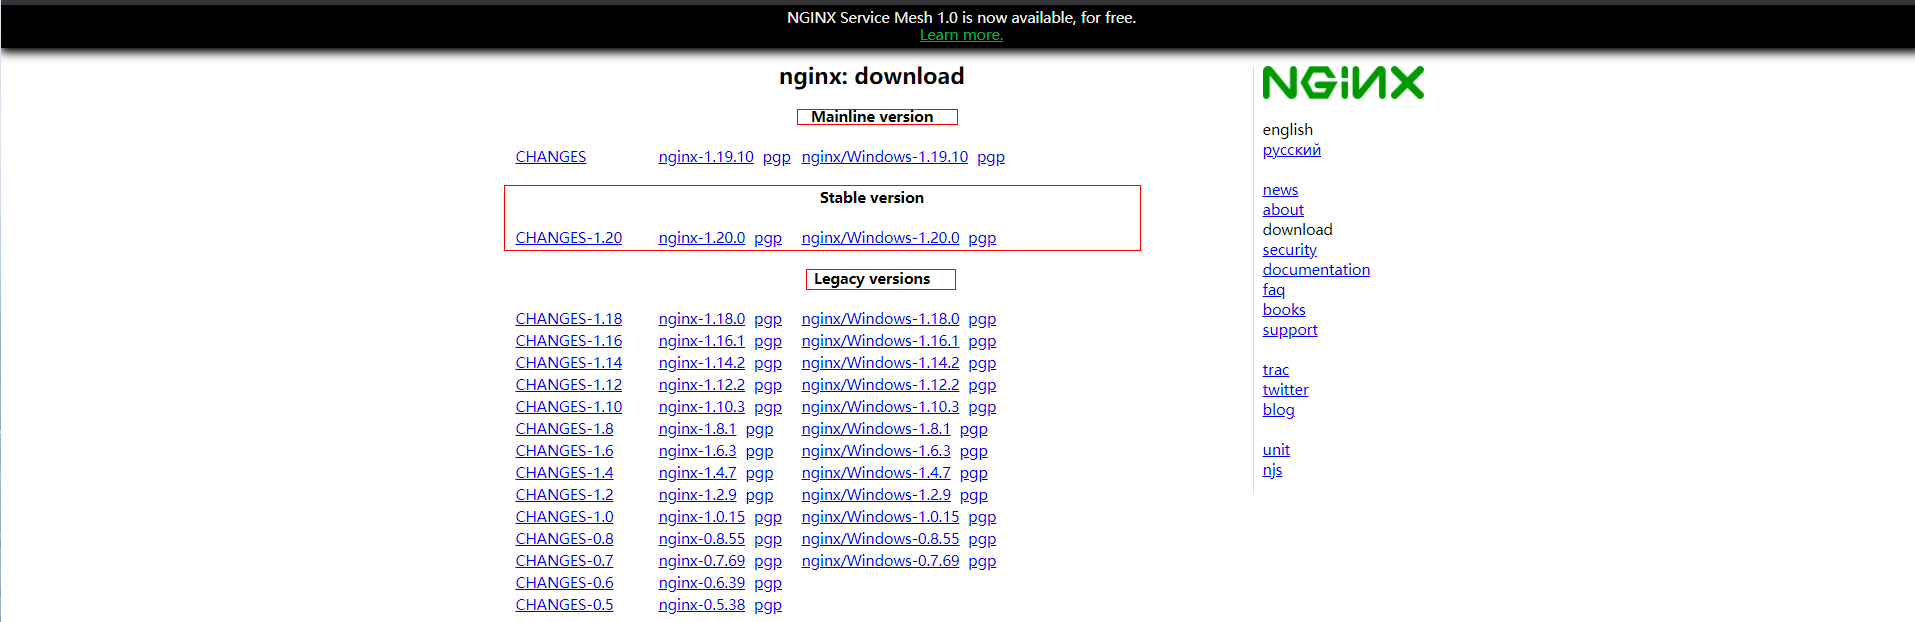The height and width of the screenshot is (622, 1915).
Task: Download nginx-1.18.0
Action: point(702,319)
